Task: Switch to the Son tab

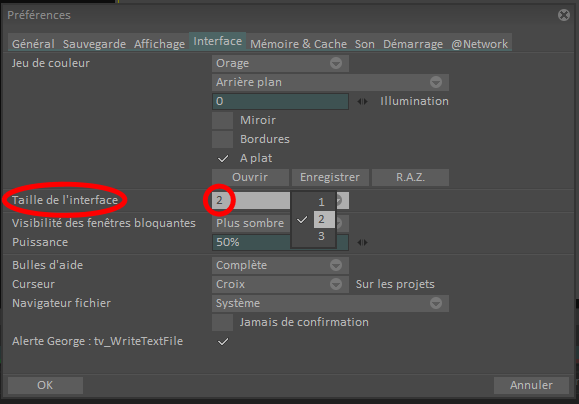Action: 364,44
